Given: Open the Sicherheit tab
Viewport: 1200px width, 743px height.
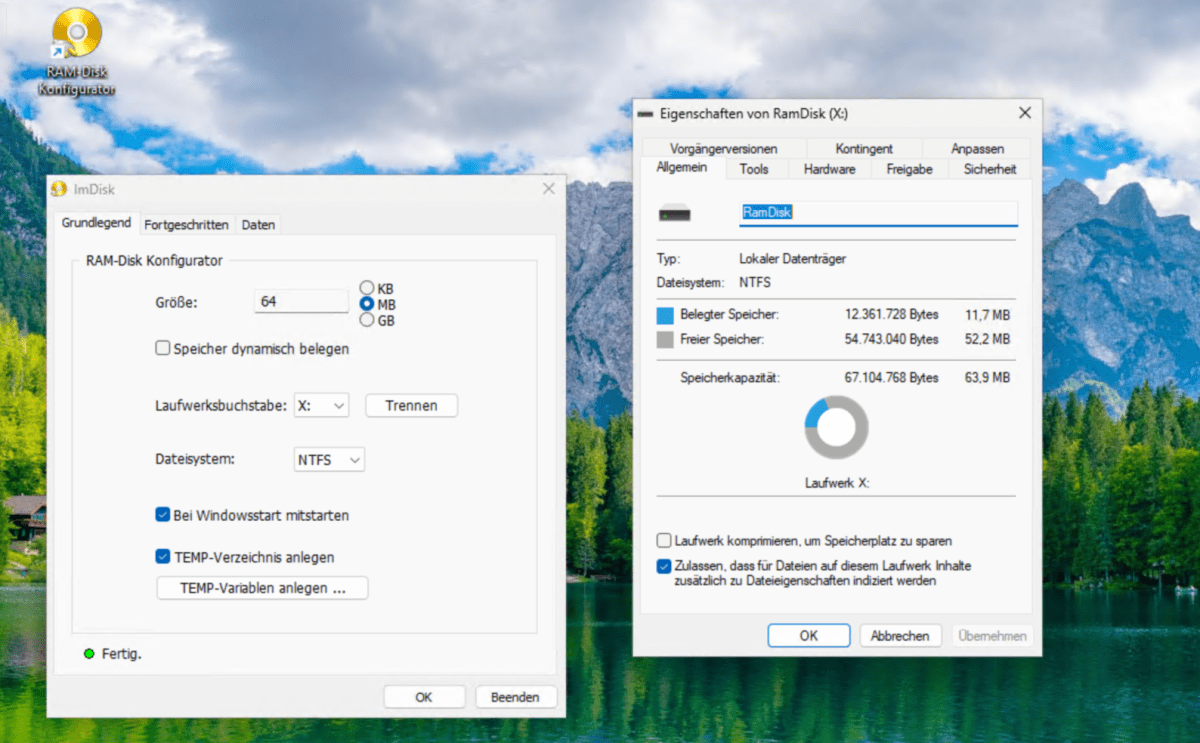Looking at the screenshot, I should (988, 169).
